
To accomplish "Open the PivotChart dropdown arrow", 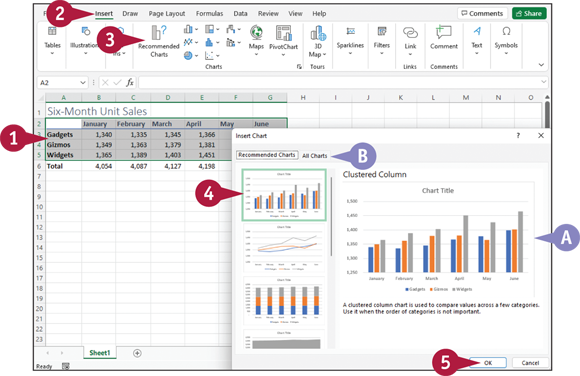I will tap(283, 55).
